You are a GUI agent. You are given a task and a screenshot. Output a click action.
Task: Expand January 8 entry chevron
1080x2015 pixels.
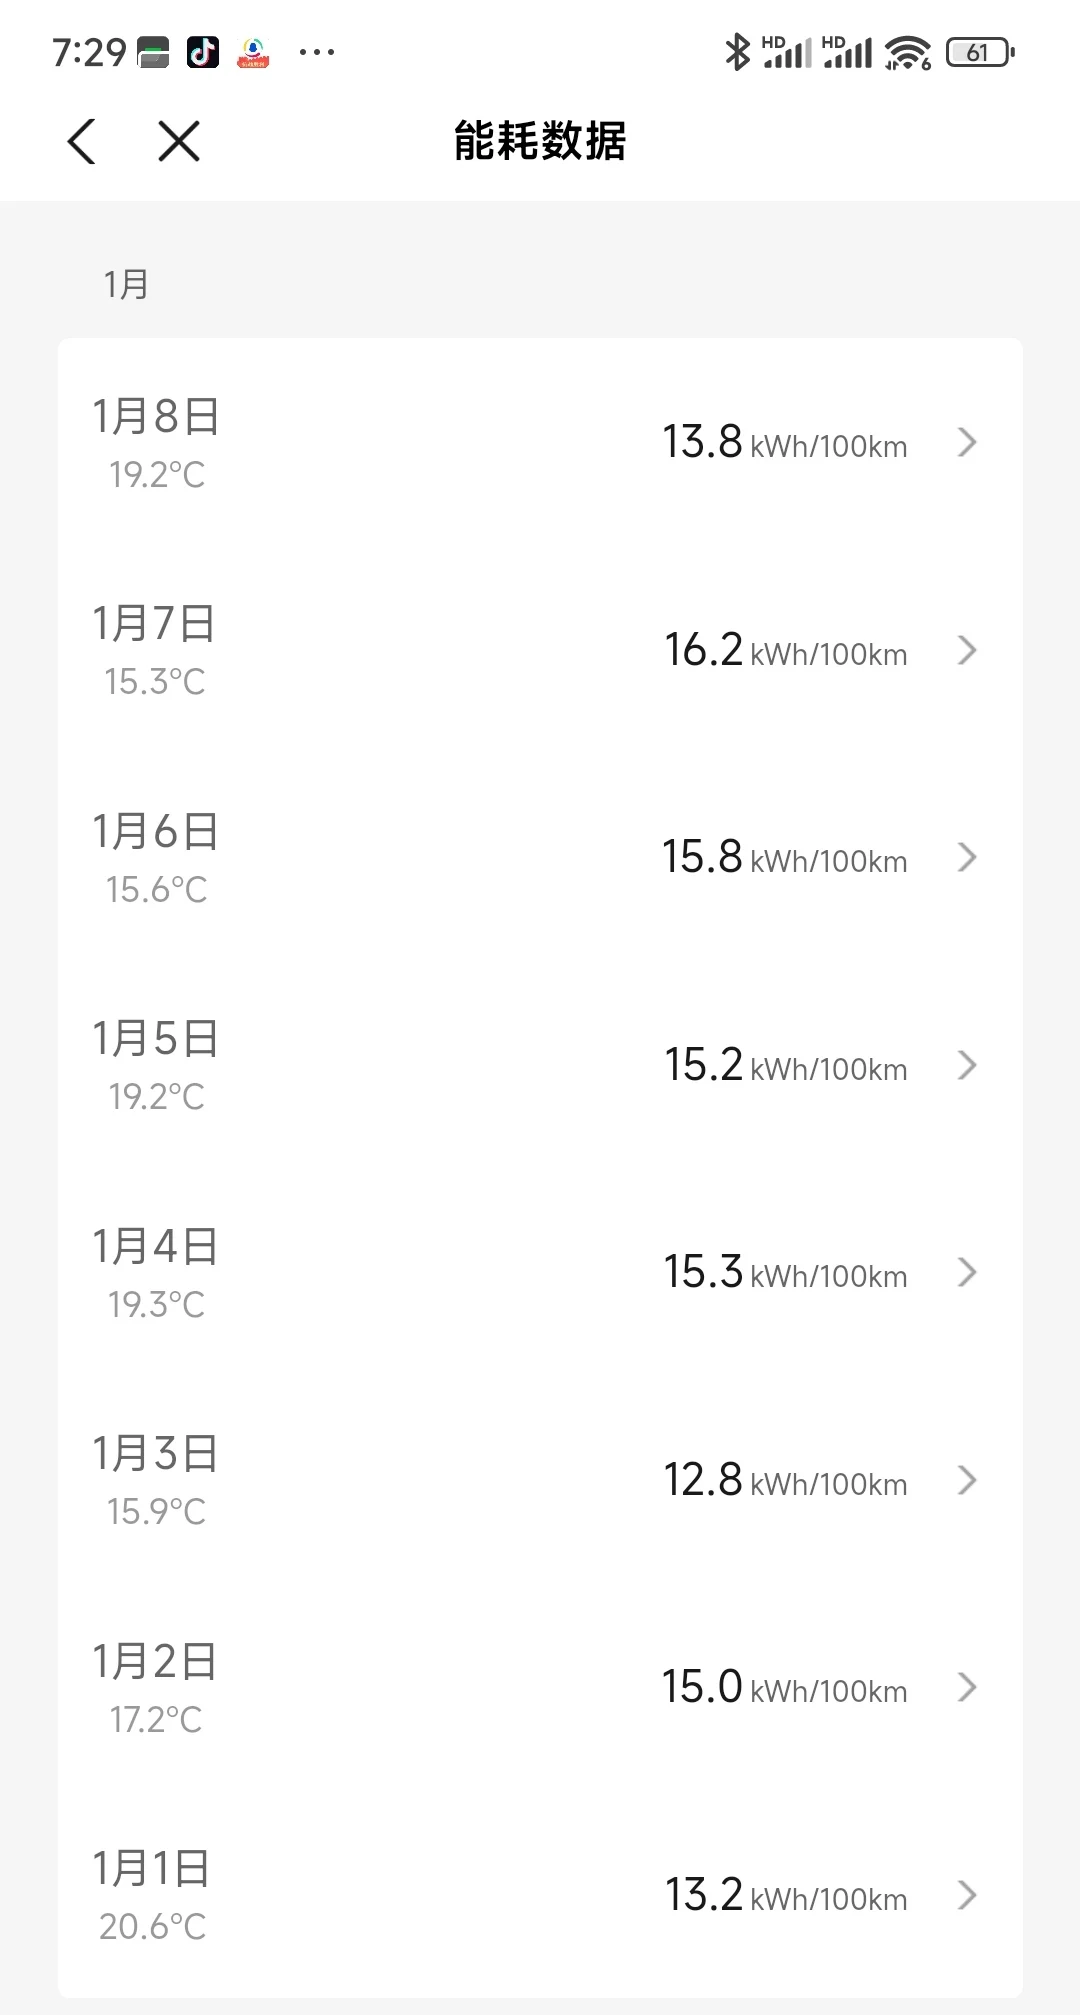pos(966,442)
